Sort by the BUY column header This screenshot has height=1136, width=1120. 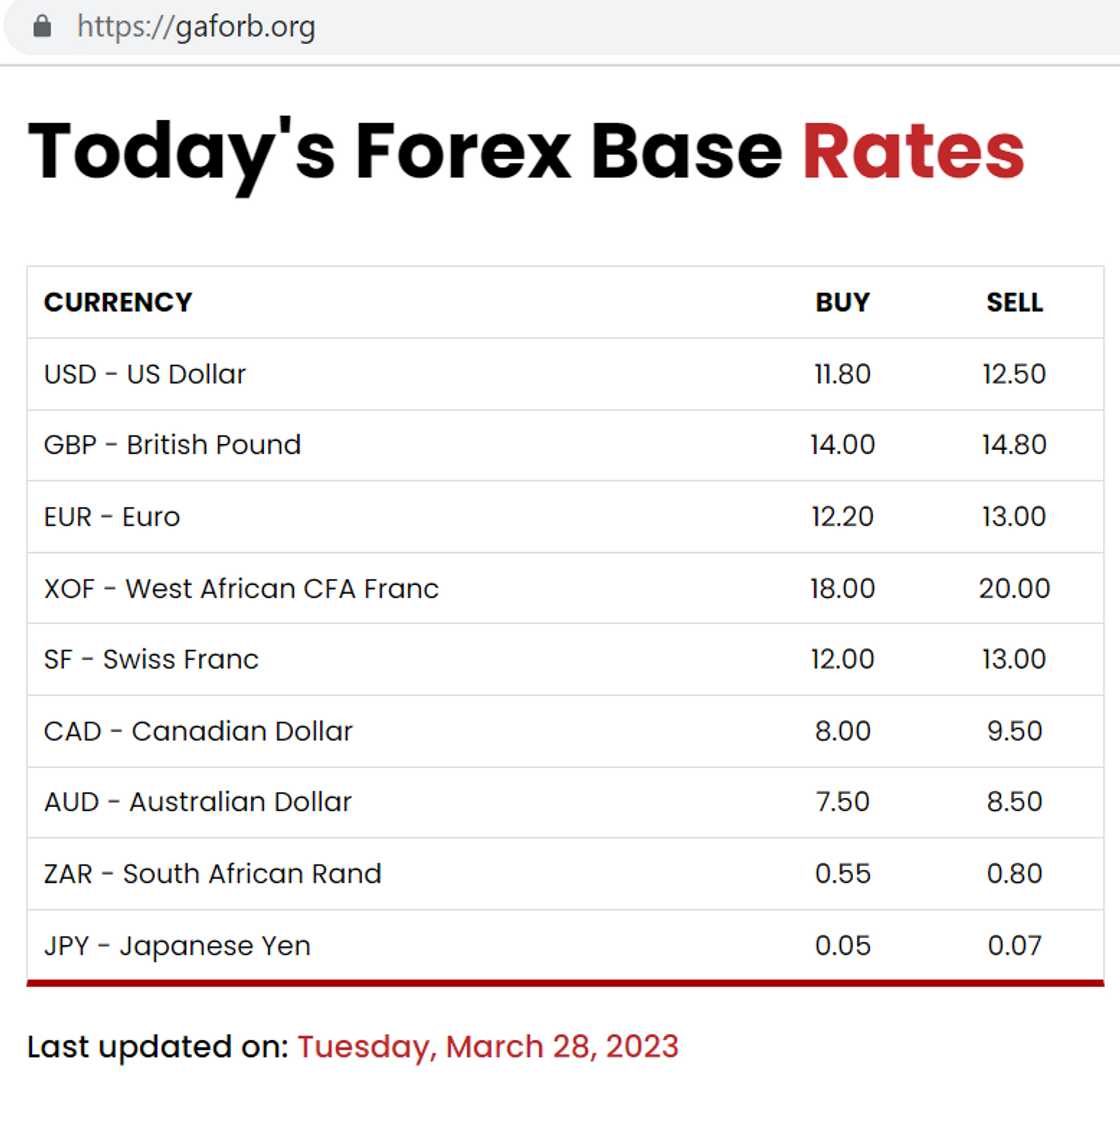[x=841, y=302]
